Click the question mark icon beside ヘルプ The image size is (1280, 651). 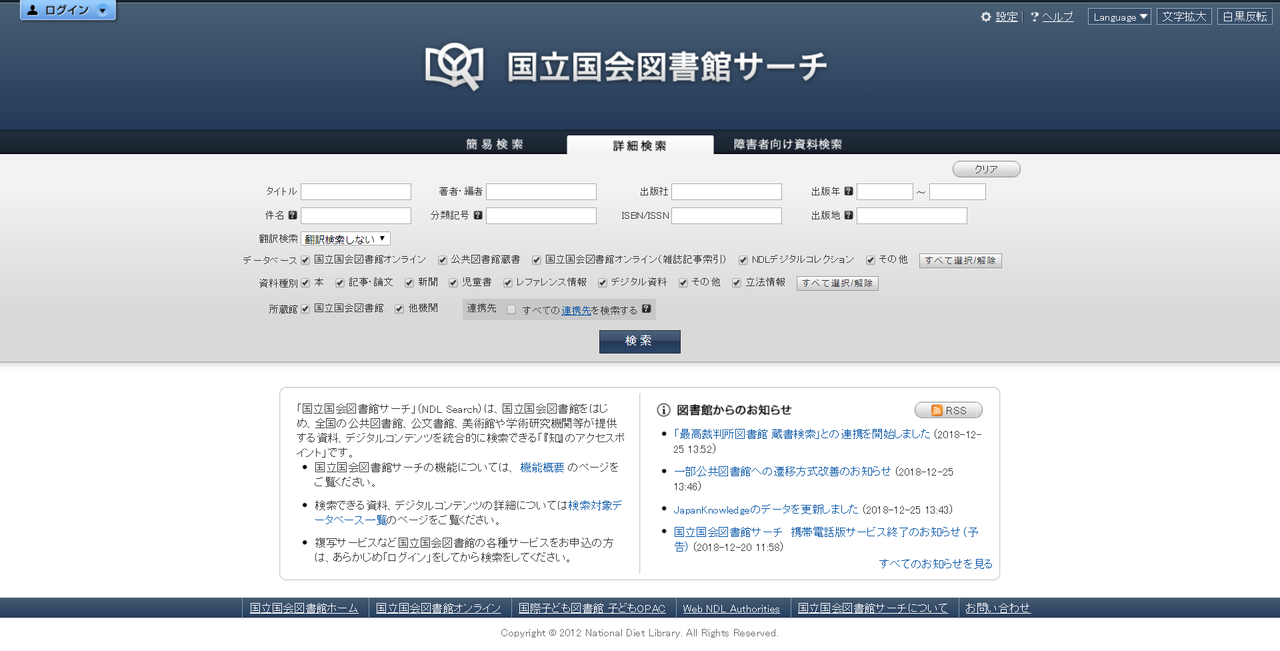1034,17
